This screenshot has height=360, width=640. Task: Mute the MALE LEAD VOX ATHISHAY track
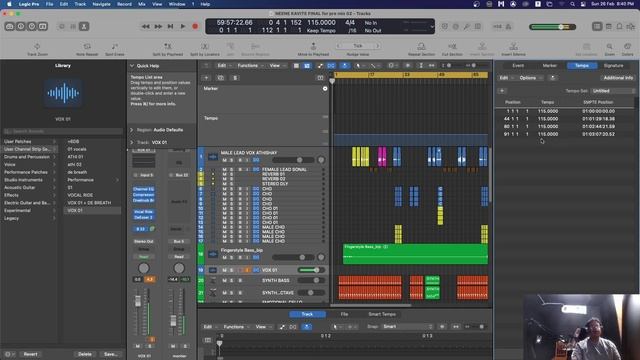pos(224,160)
